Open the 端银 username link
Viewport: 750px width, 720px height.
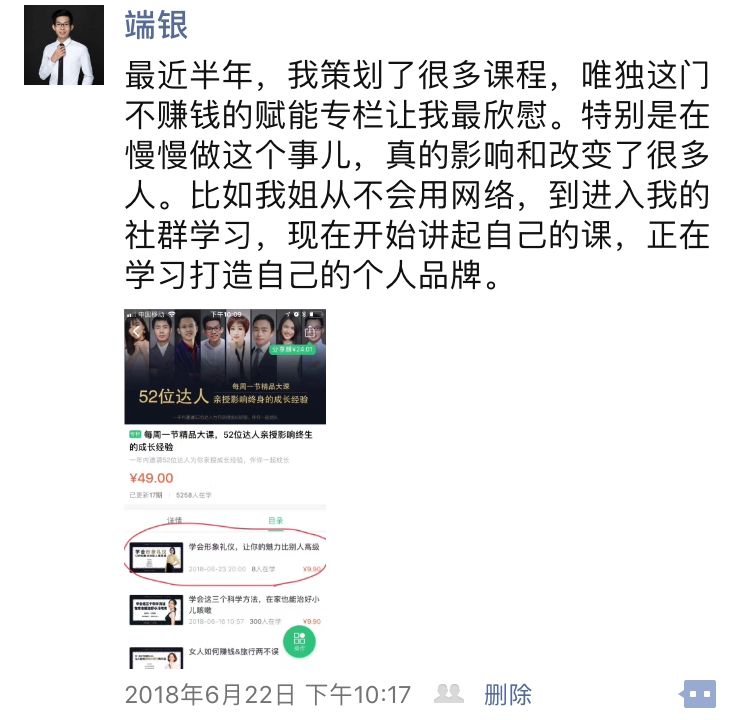pyautogui.click(x=156, y=25)
